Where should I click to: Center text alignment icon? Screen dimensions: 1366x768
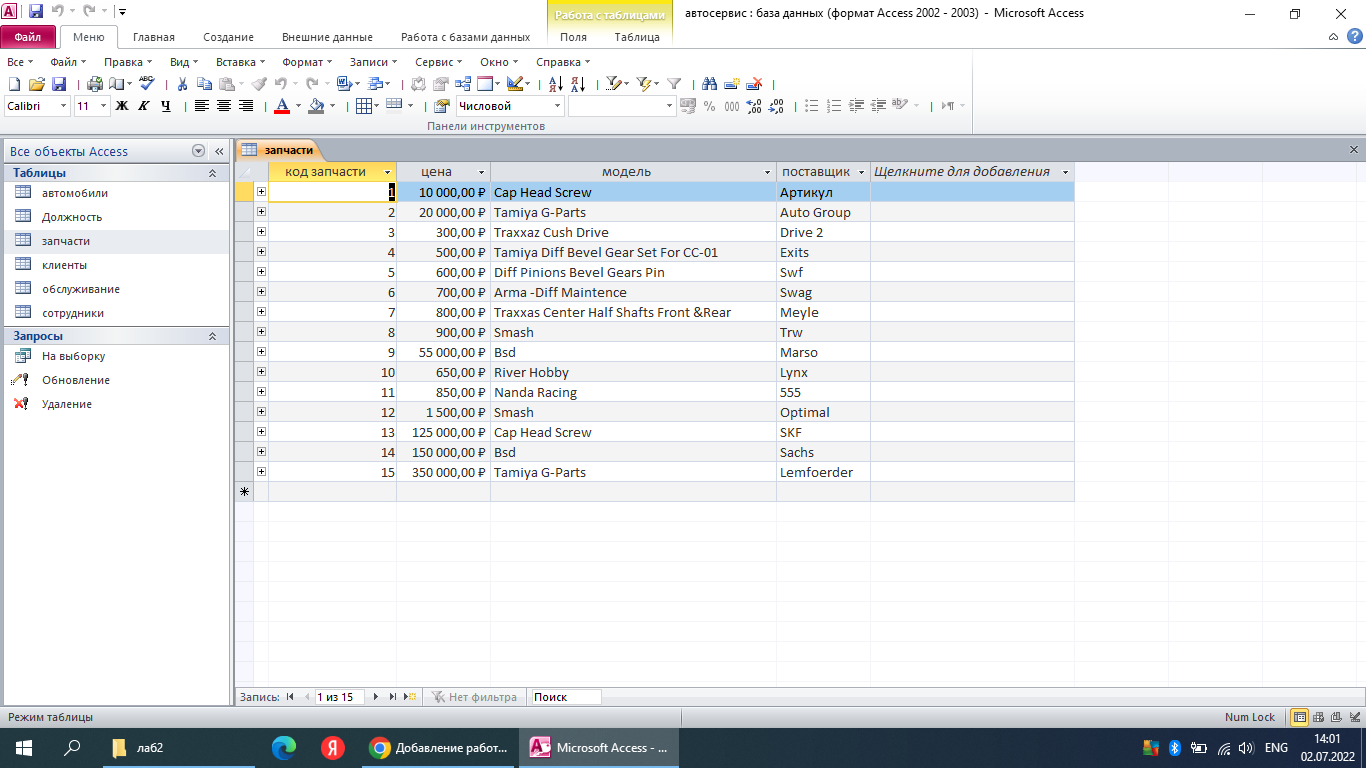tap(223, 106)
